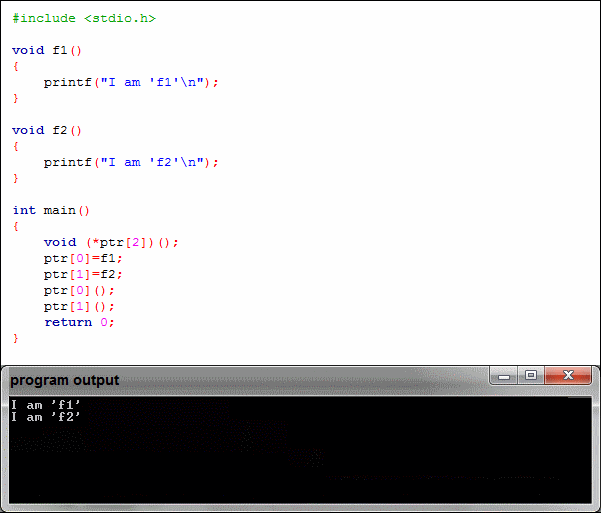Image resolution: width=601 pixels, height=513 pixels.
Task: Click the '#include <stdio.h>' line
Action: (x=84, y=18)
